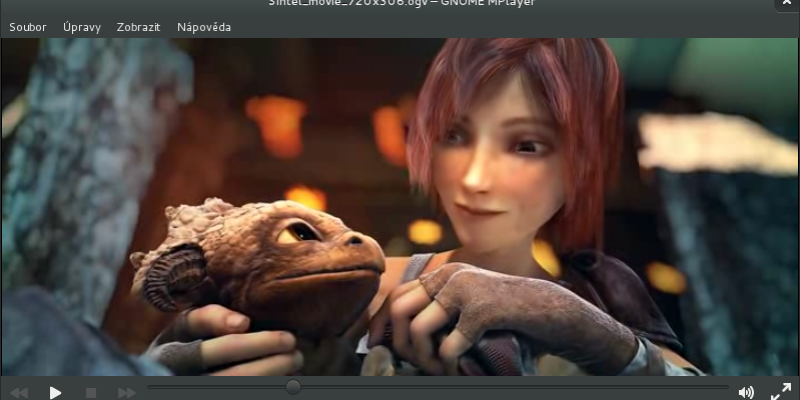This screenshot has width=800, height=400.
Task: Expand the Zobrazit menu
Action: (138, 27)
